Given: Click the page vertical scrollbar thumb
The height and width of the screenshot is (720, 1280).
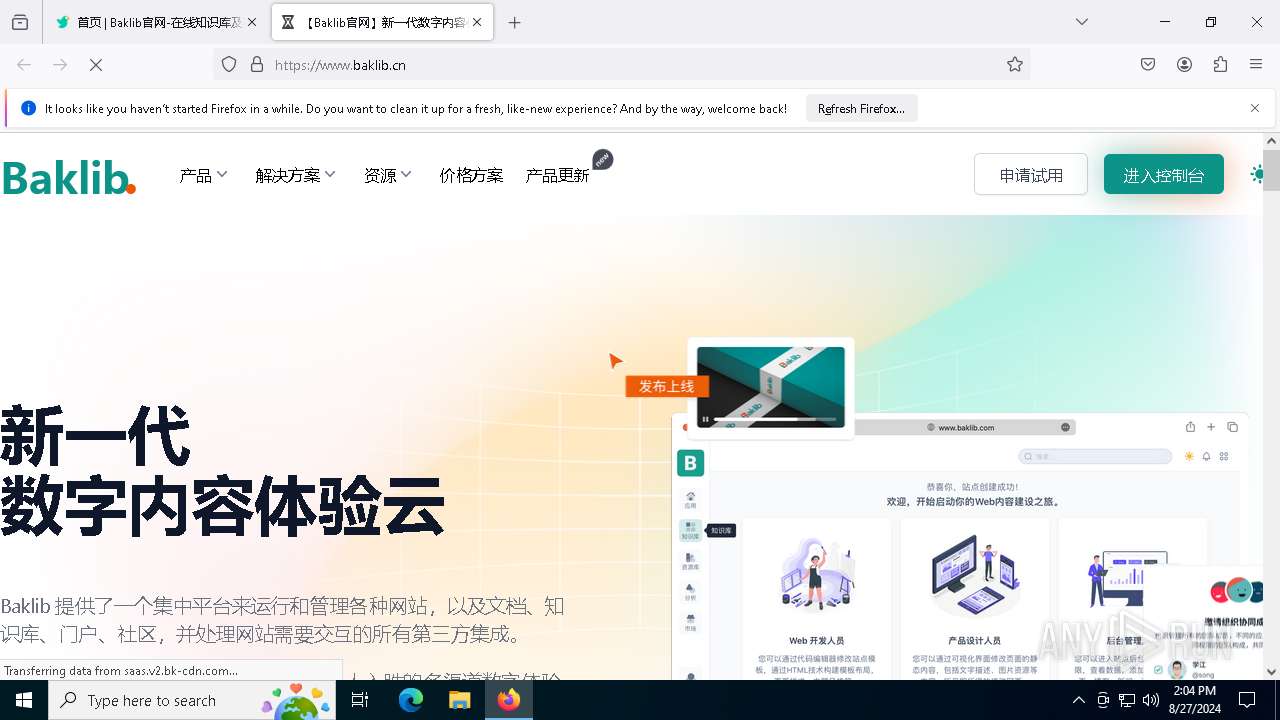Looking at the screenshot, I should tap(1271, 170).
